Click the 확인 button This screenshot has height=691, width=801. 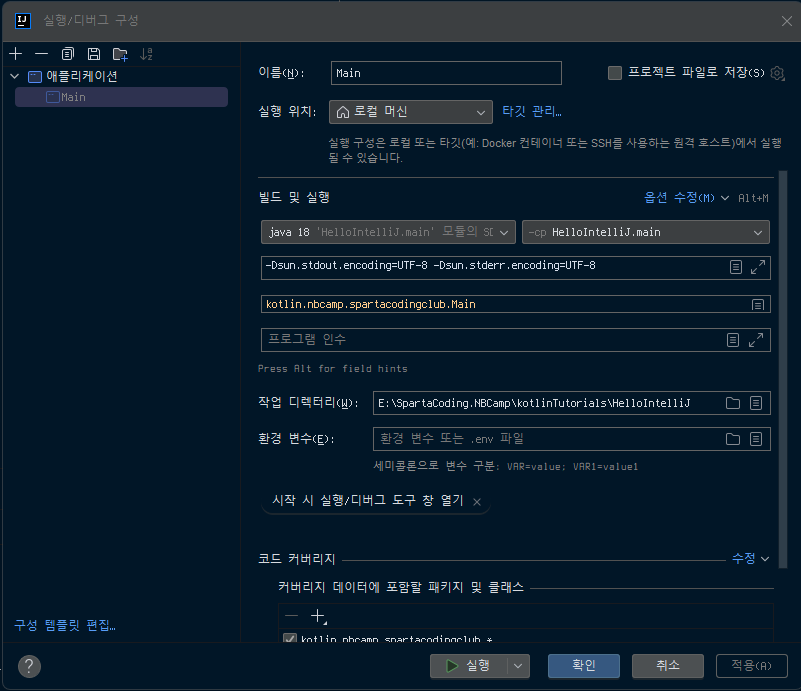click(583, 666)
